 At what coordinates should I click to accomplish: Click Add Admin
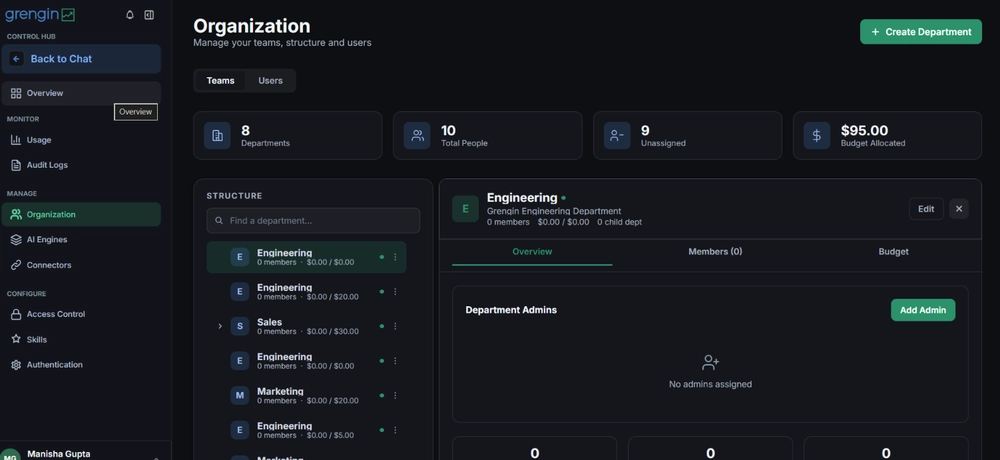923,310
